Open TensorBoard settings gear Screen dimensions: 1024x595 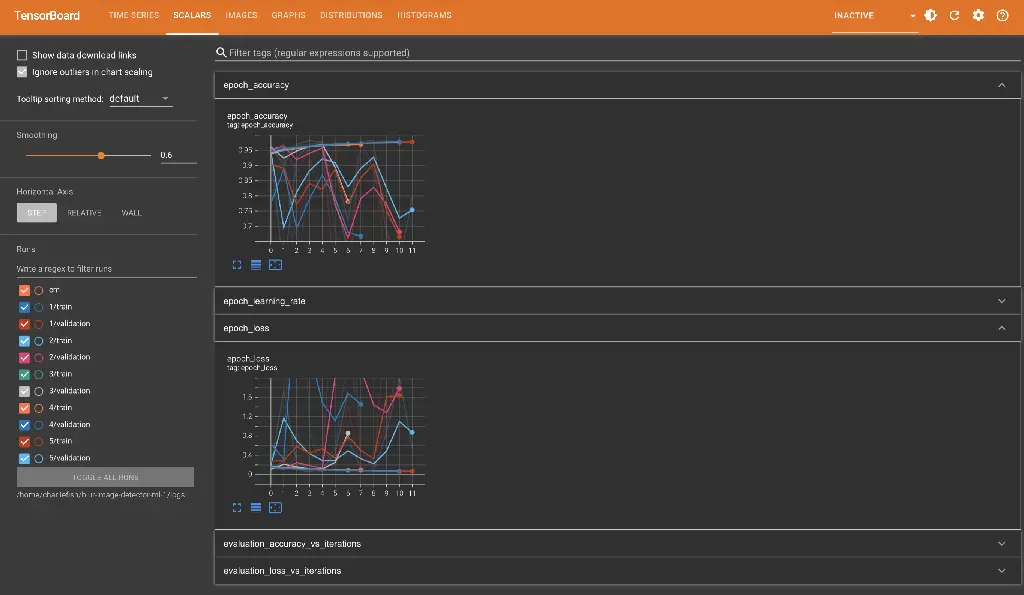pyautogui.click(x=978, y=15)
